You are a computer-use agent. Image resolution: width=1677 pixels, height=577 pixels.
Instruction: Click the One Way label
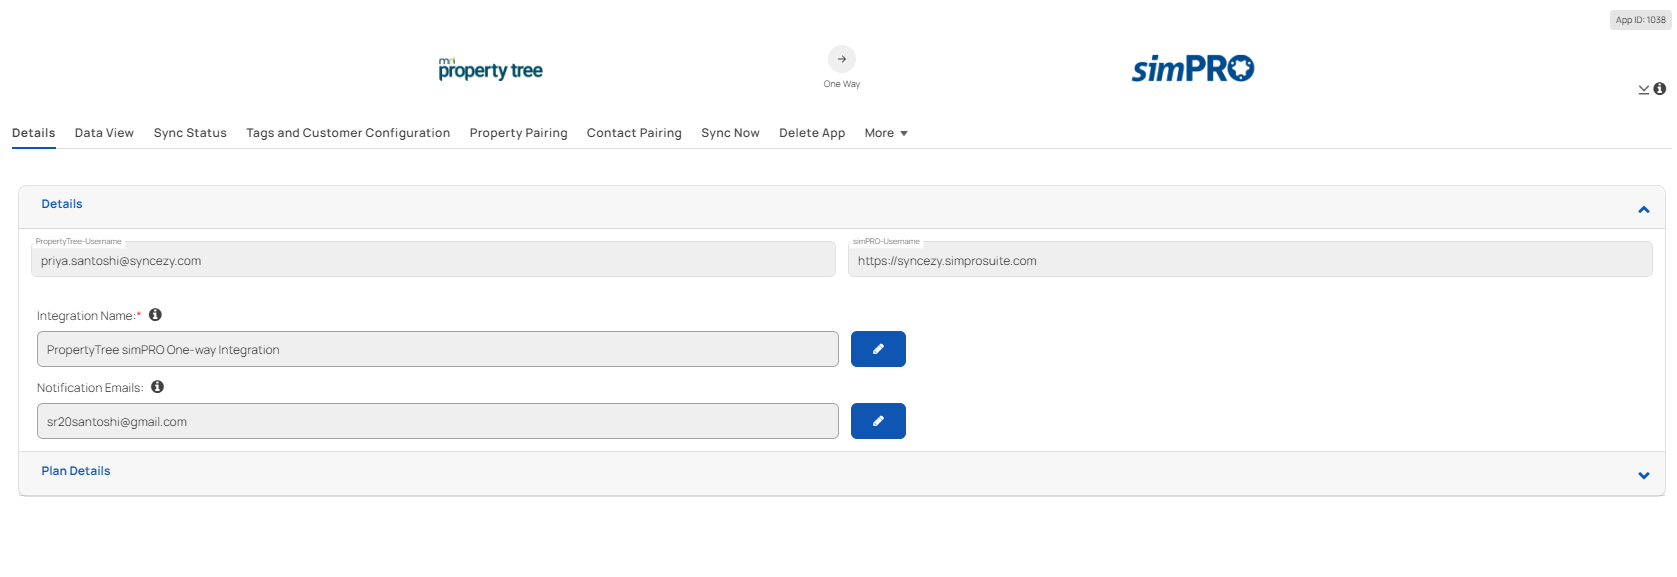[x=842, y=84]
